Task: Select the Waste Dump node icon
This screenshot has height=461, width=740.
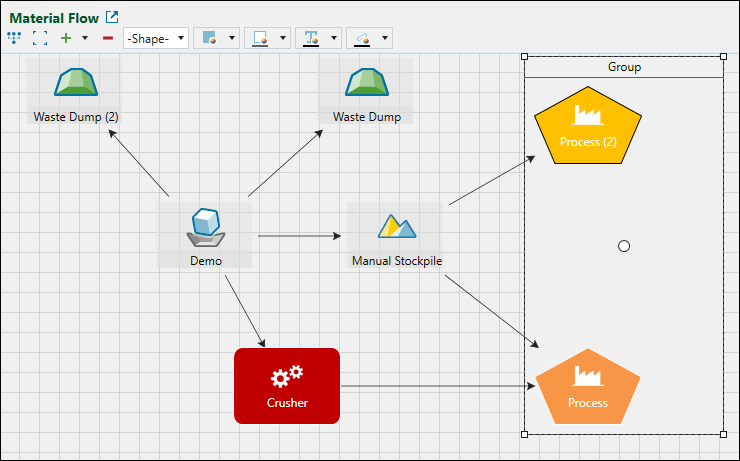Action: (x=367, y=83)
